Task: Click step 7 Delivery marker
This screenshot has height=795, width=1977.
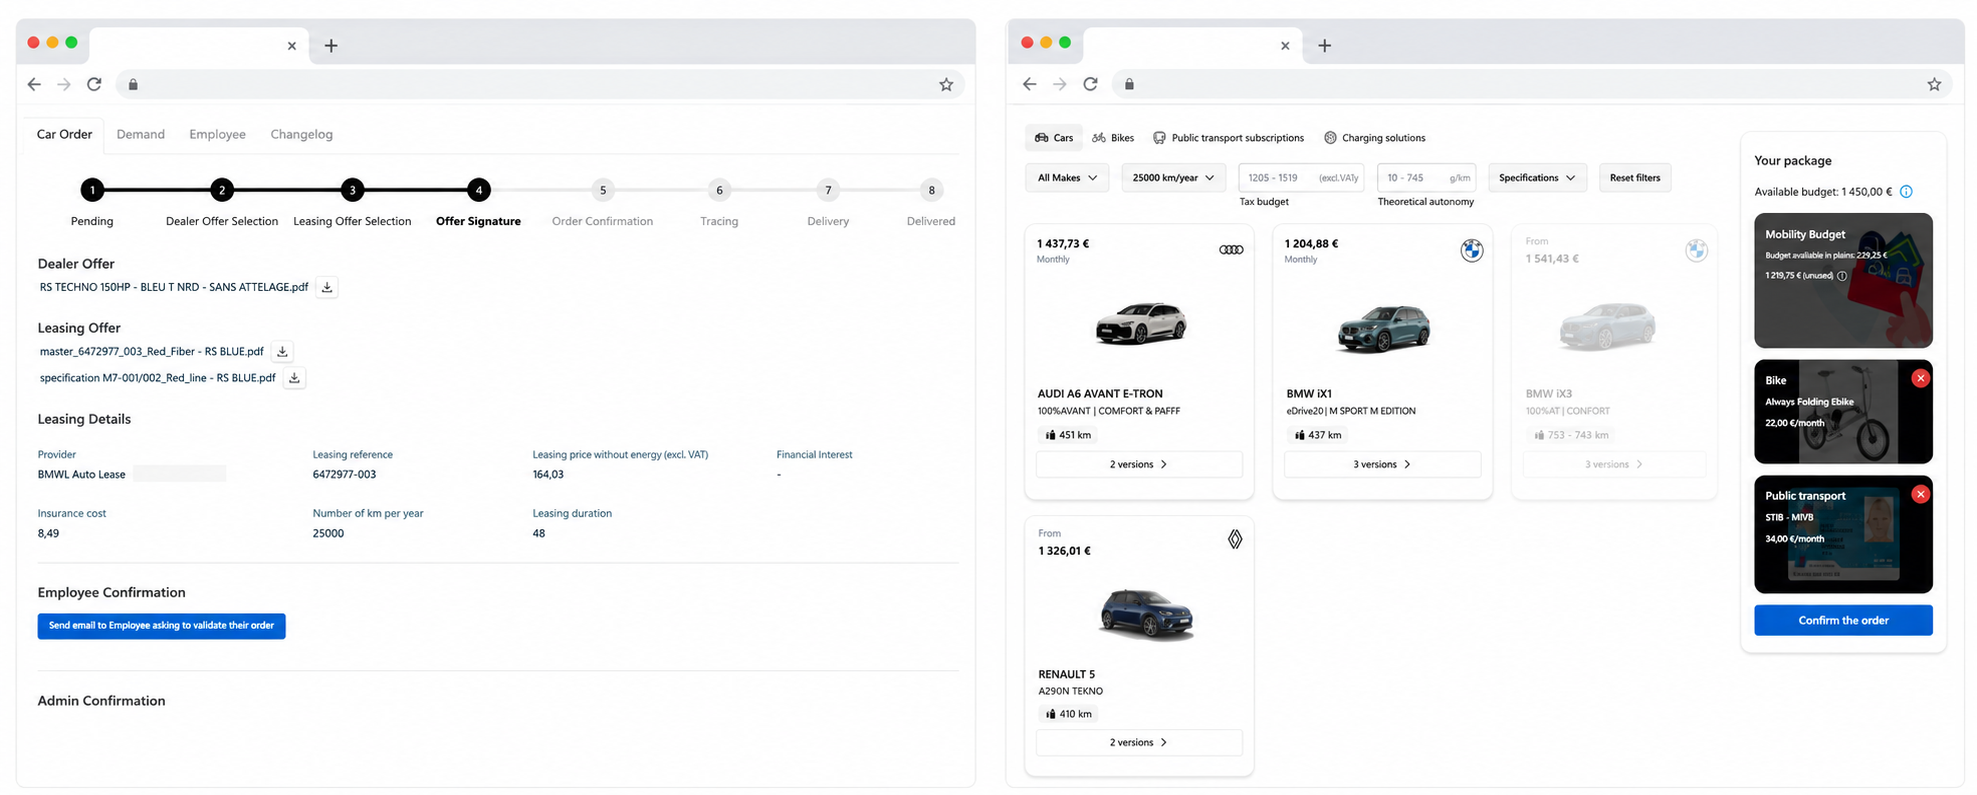Action: click(x=828, y=190)
